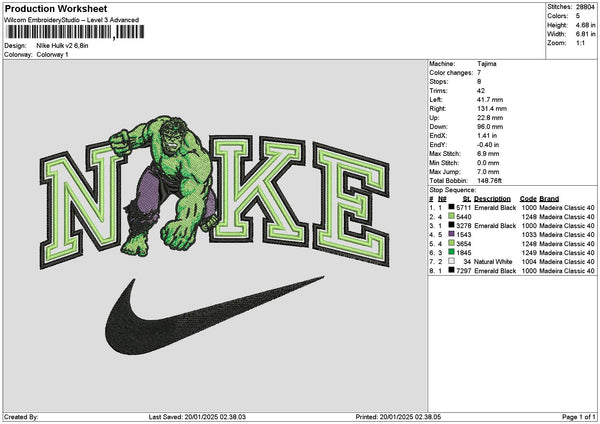Click Emerald Black description in stop row 1
This screenshot has height=424, width=600.
495,208
